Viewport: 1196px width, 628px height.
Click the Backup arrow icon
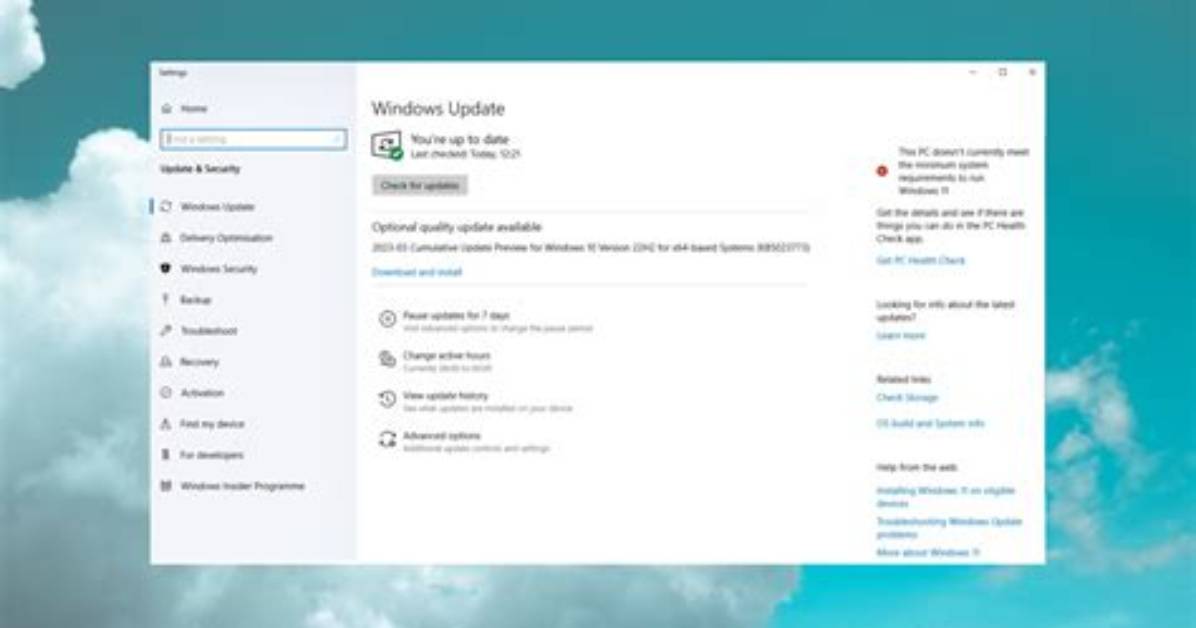coord(166,300)
